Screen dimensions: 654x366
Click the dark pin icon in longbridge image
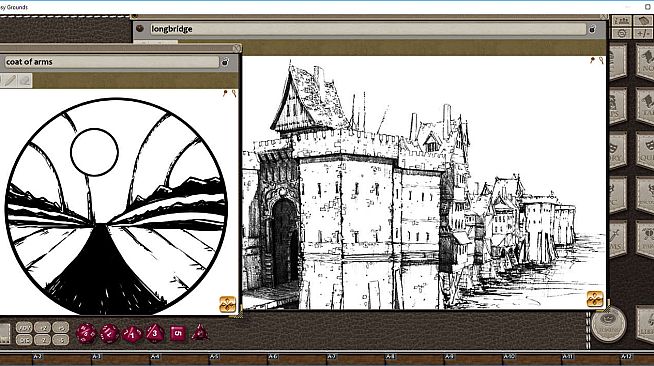coord(592,60)
